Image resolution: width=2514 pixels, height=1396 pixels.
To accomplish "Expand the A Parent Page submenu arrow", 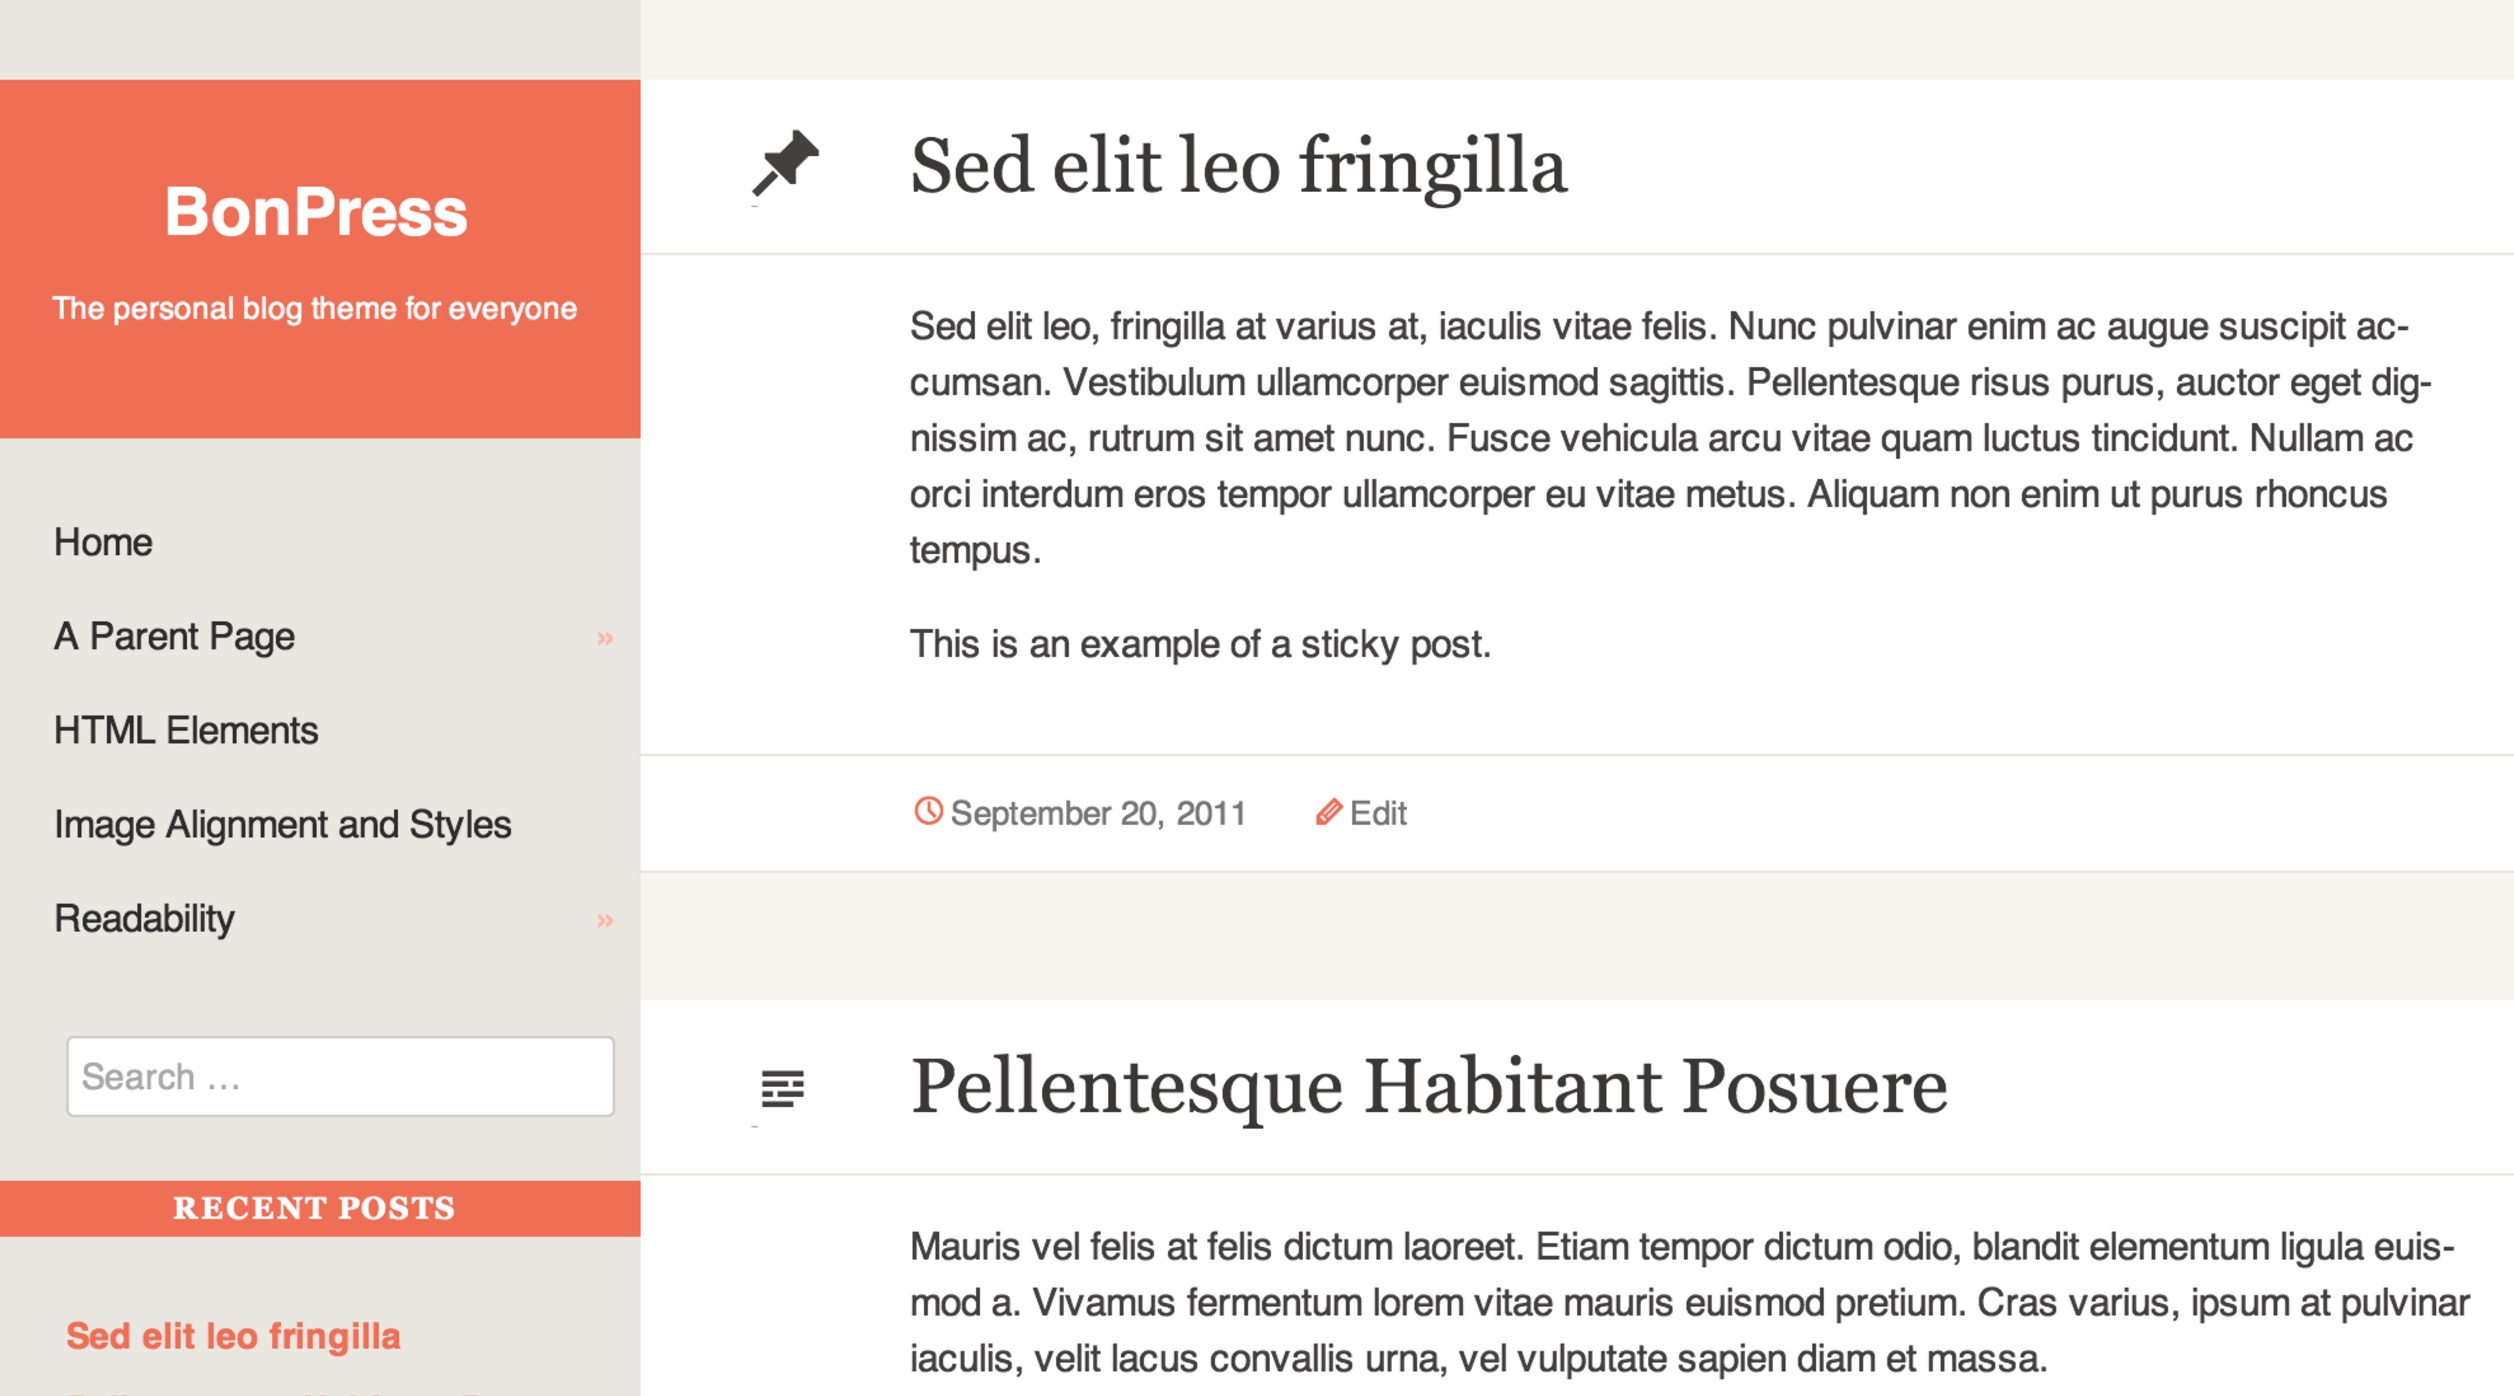I will [605, 638].
